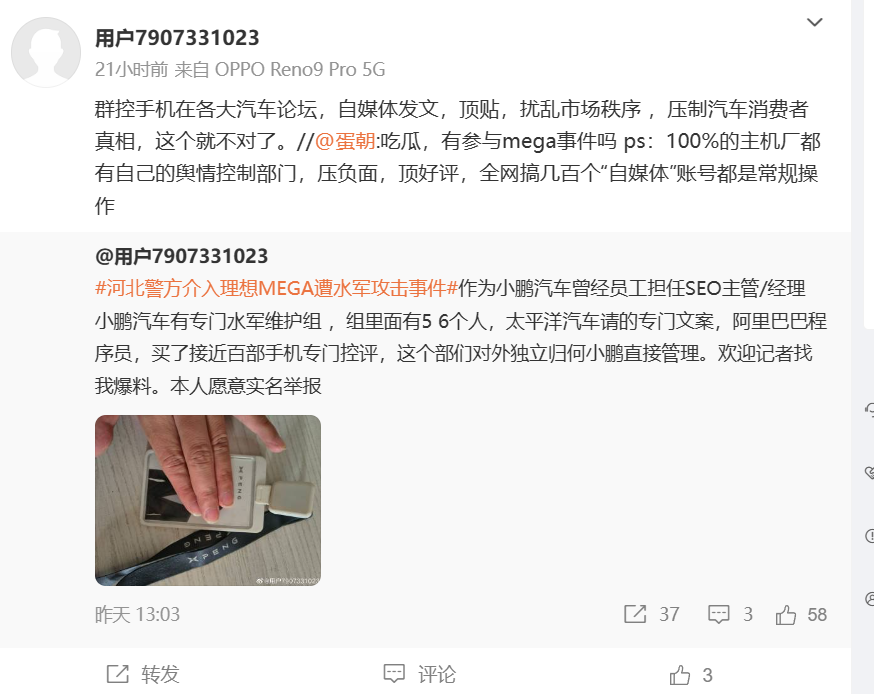Click the OPPO Reno9 Pro 5G source text
The height and width of the screenshot is (694, 874).
pos(300,69)
